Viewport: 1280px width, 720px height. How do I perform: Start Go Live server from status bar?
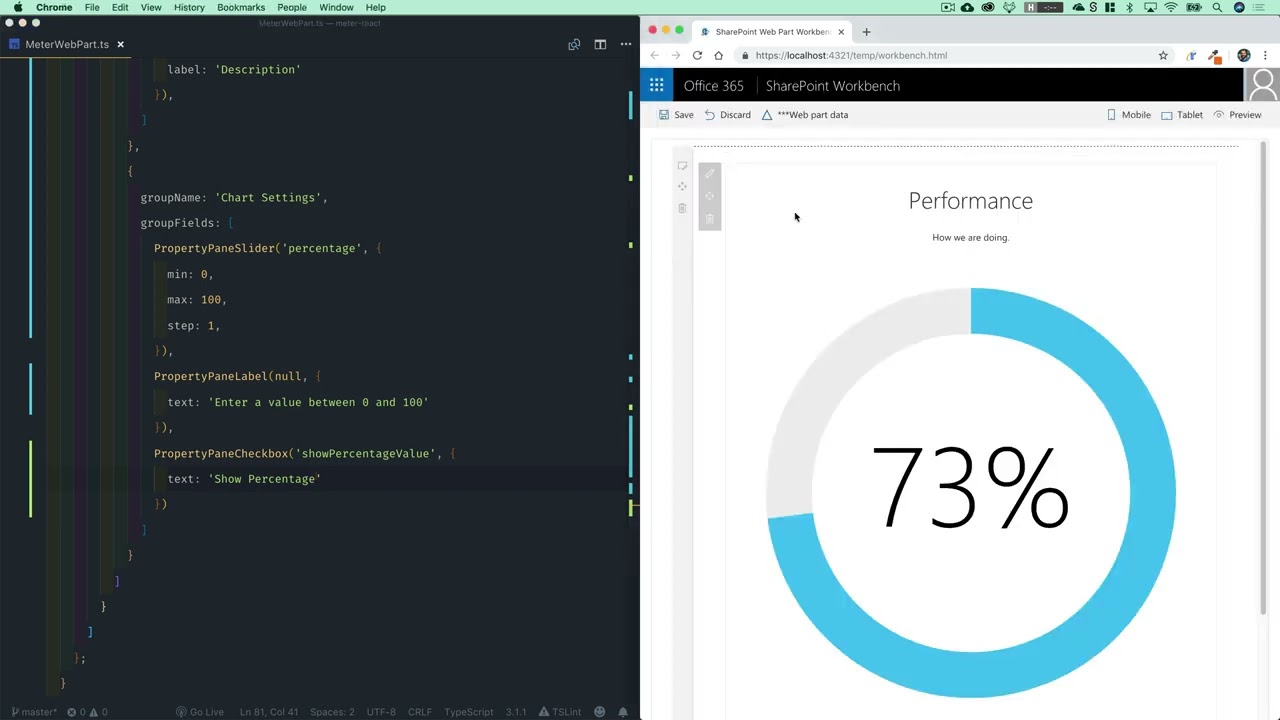coord(200,712)
